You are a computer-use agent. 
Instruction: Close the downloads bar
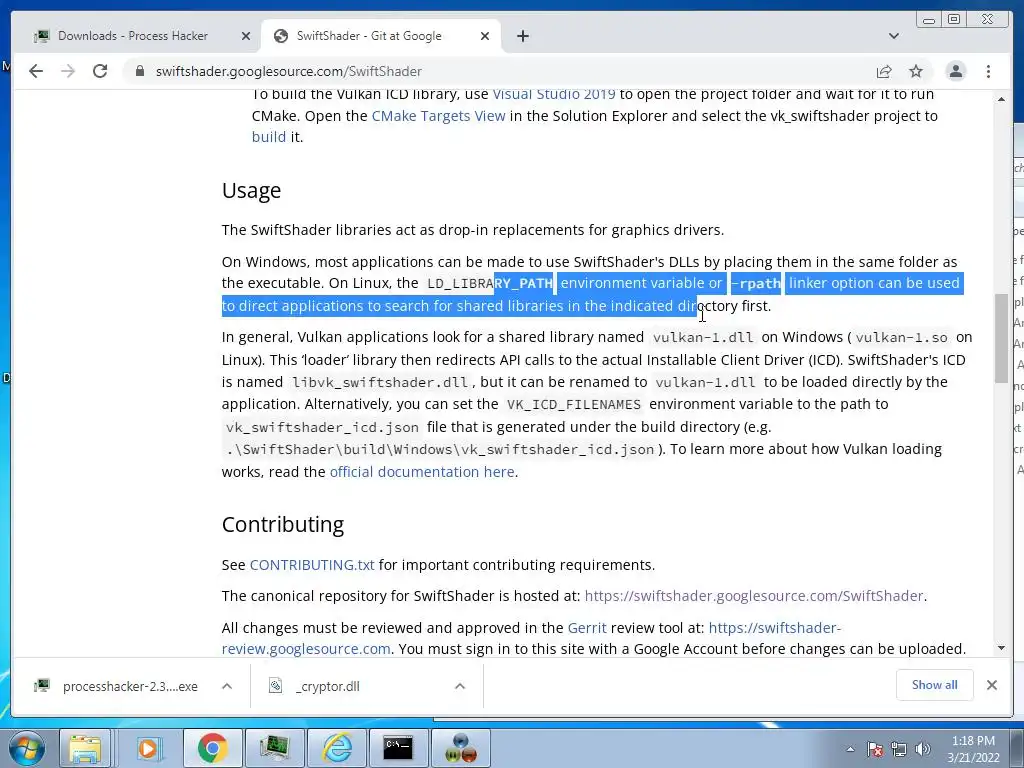pos(992,685)
